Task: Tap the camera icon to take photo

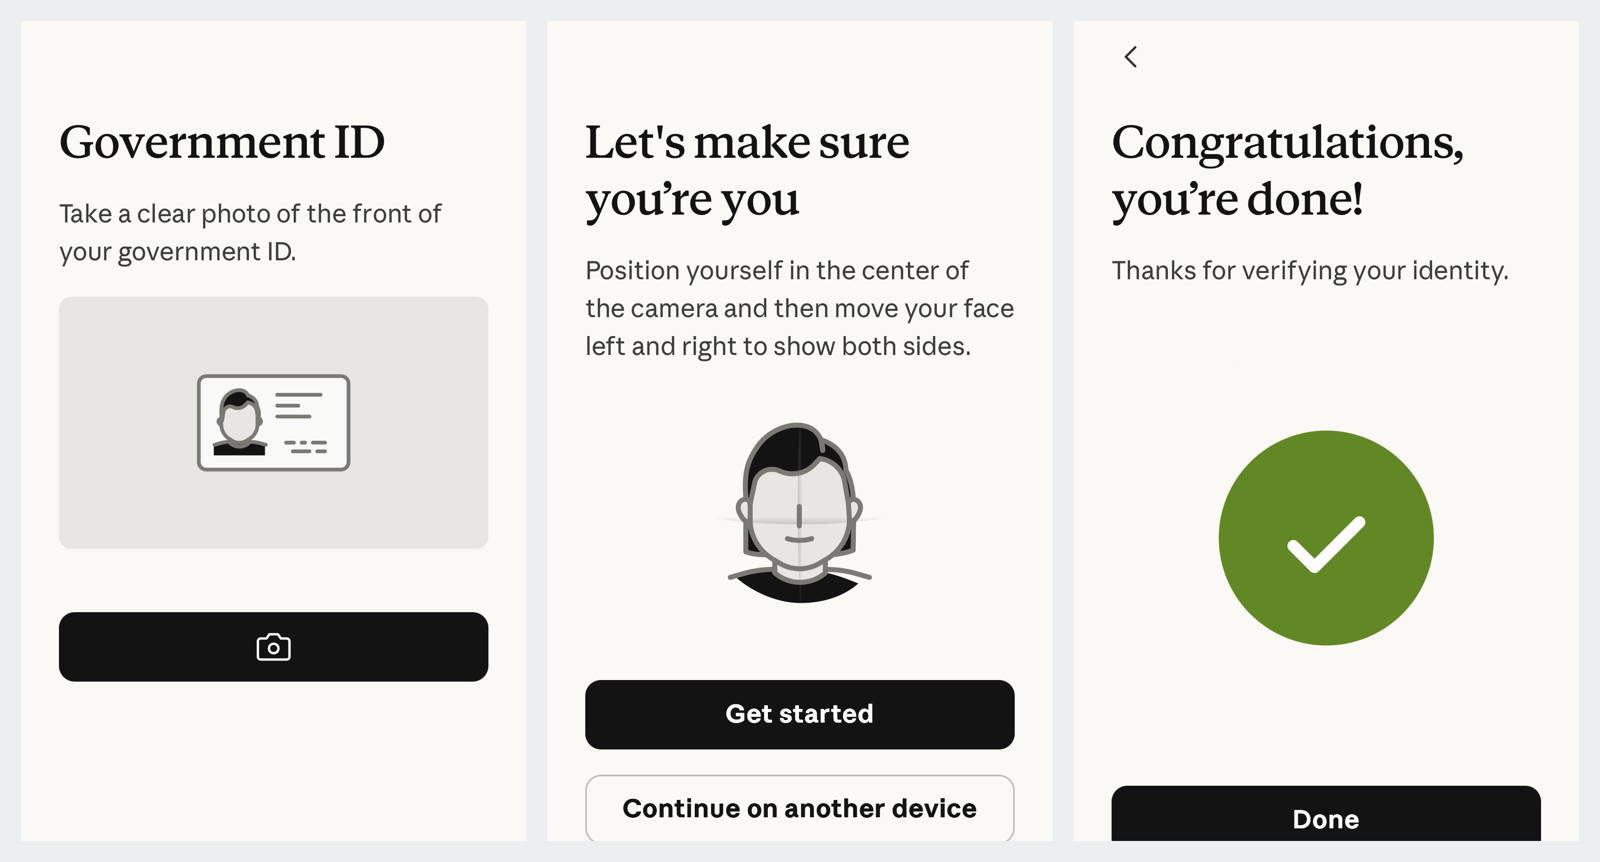Action: 273,647
